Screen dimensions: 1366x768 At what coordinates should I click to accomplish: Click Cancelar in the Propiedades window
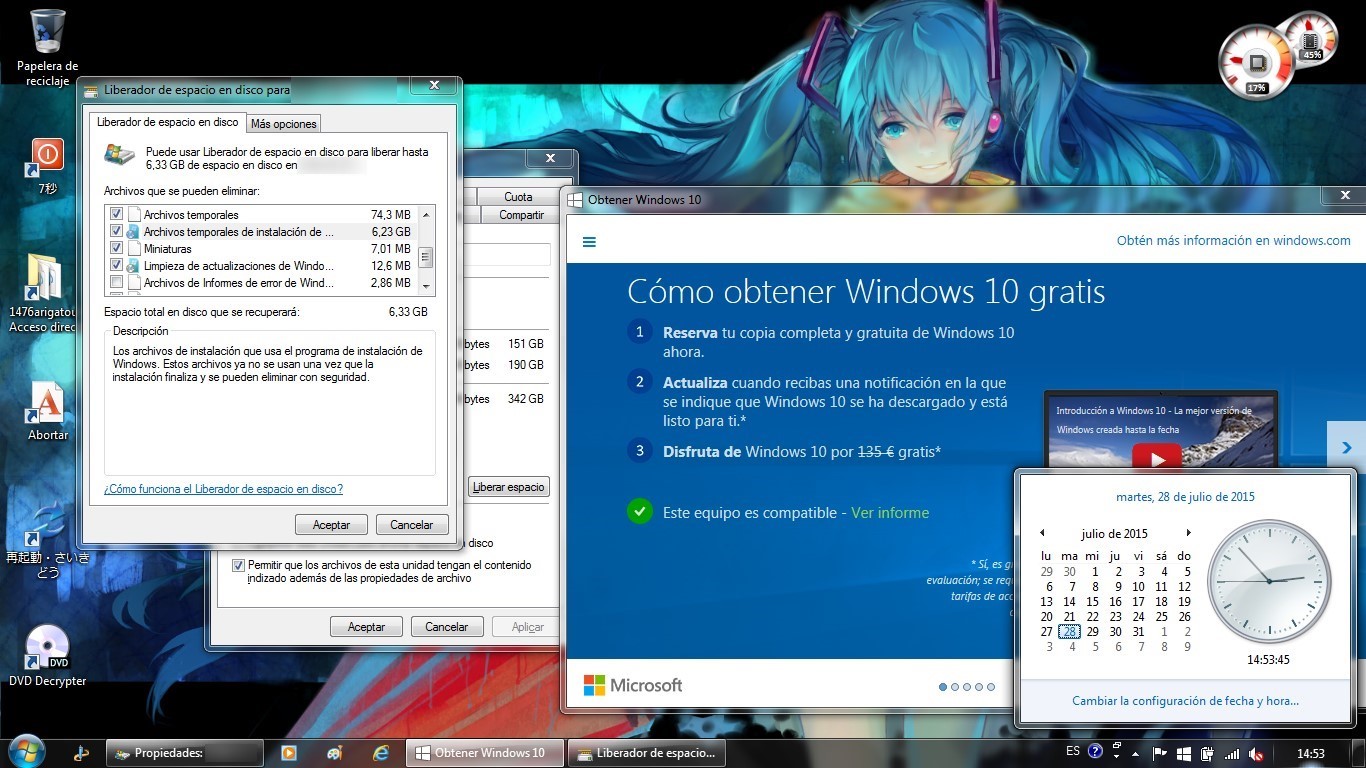tap(447, 627)
